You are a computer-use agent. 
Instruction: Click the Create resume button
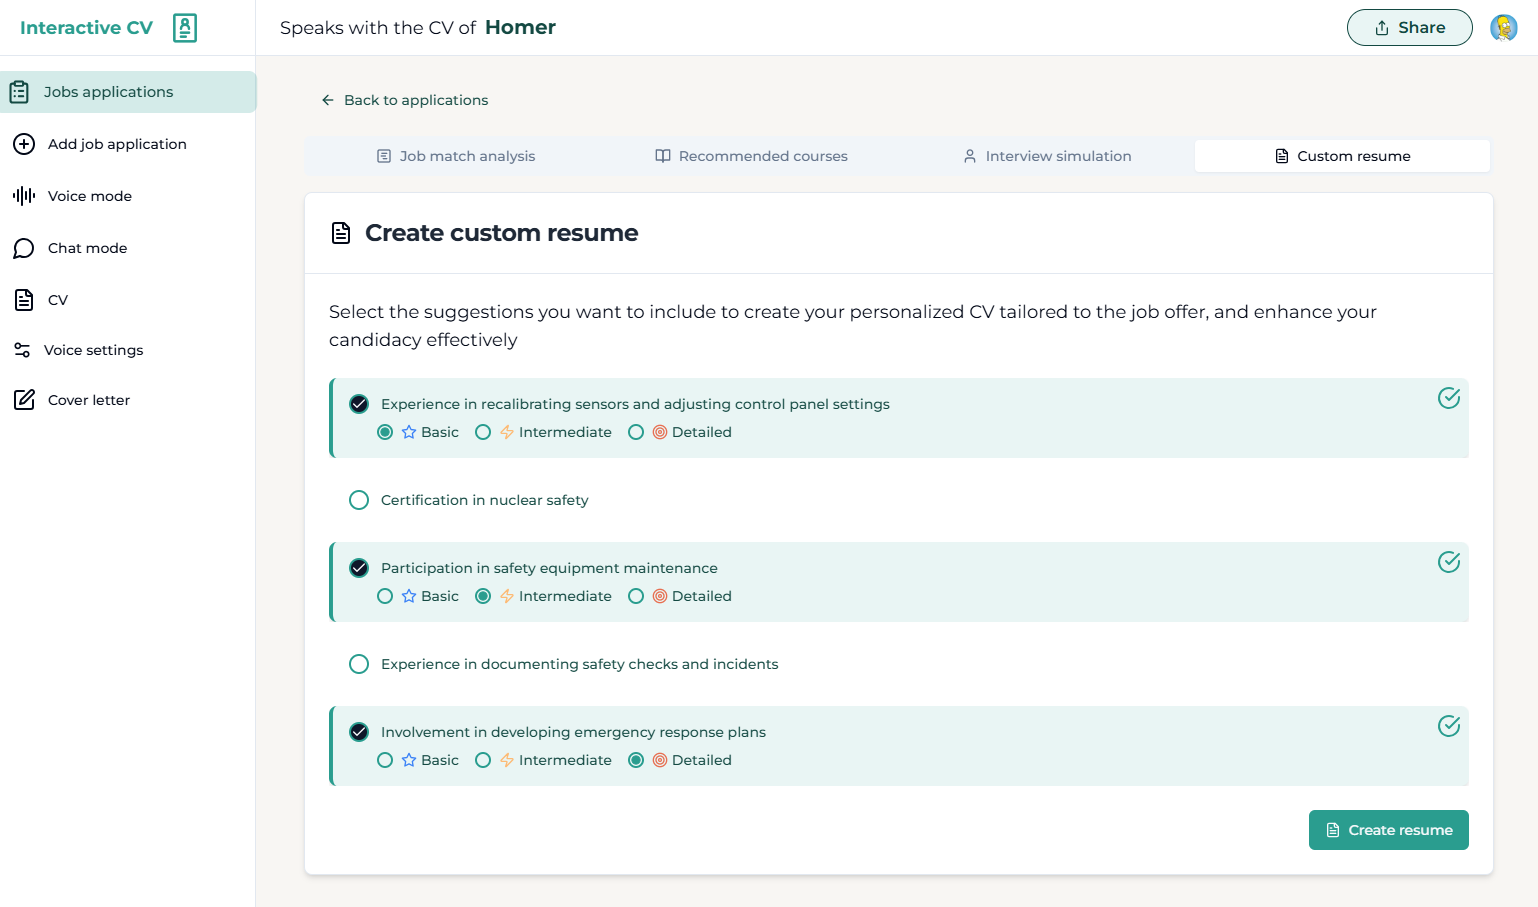pos(1388,830)
